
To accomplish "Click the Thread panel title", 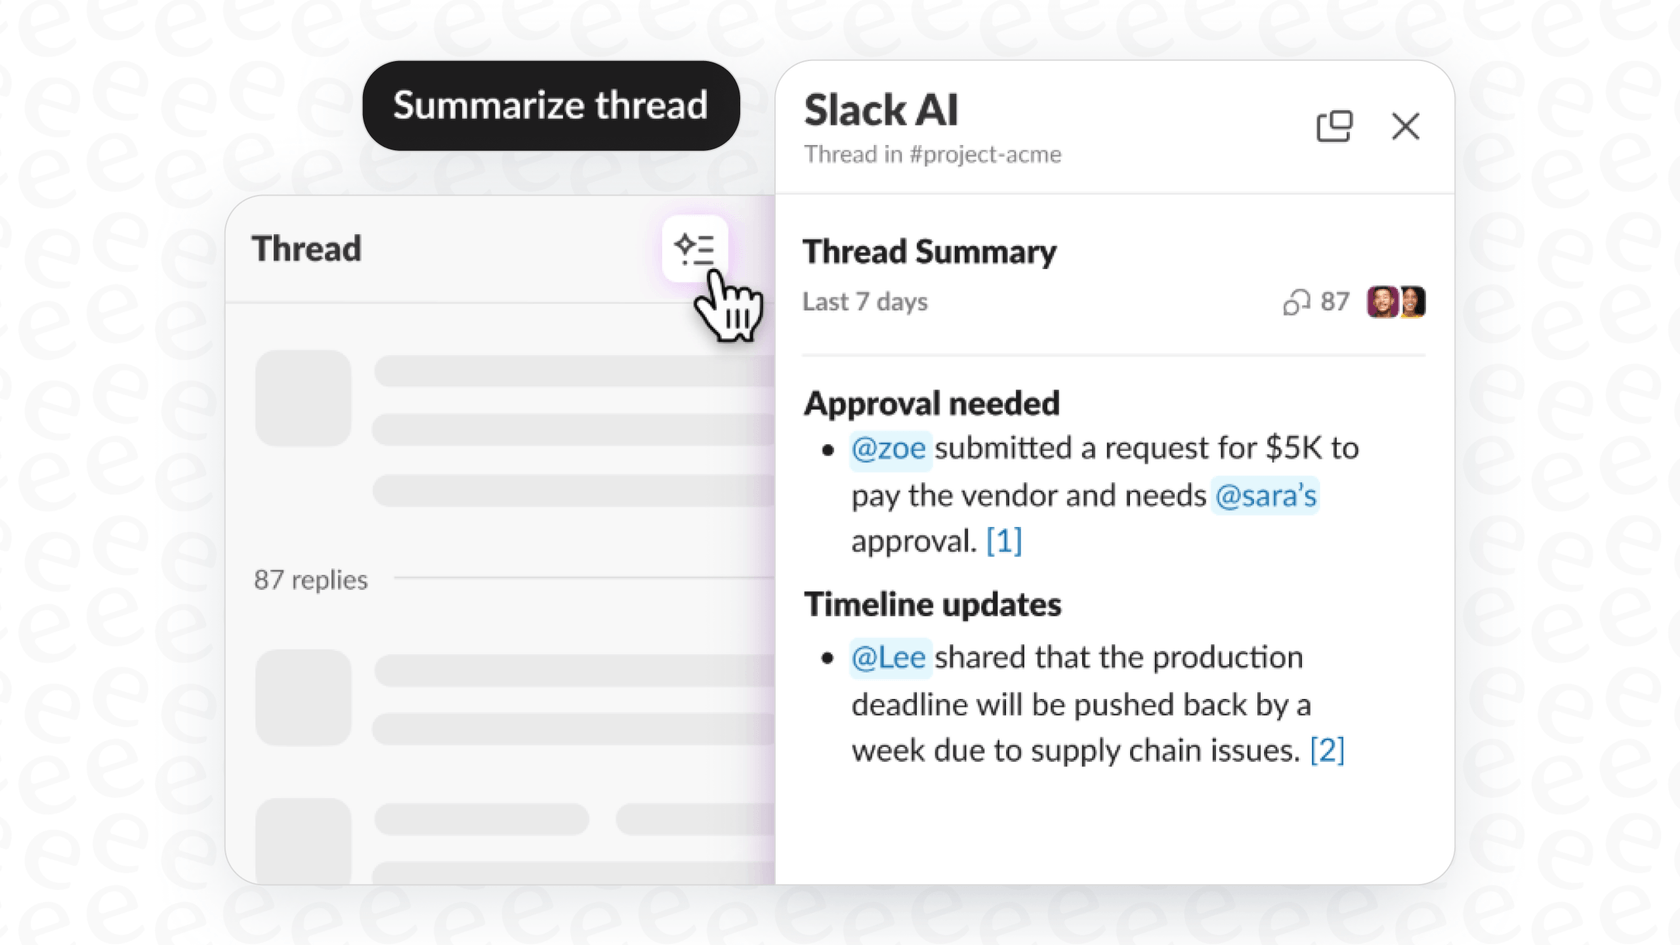I will (306, 249).
